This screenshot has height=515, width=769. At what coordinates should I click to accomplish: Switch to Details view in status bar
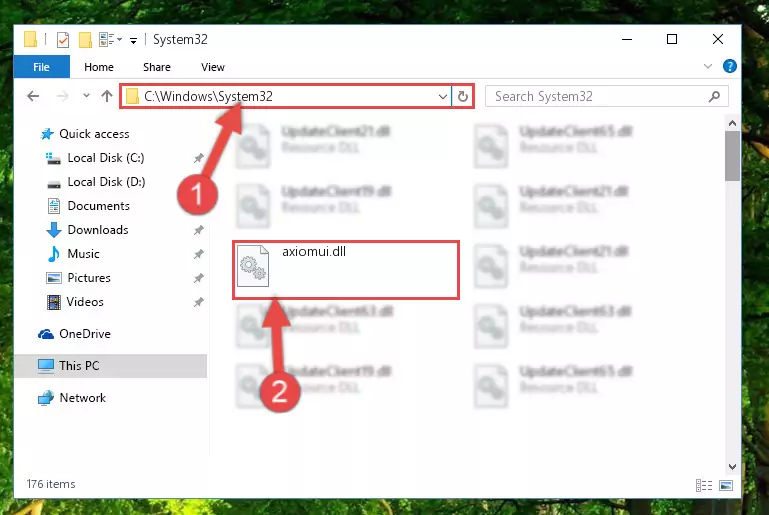[x=704, y=486]
